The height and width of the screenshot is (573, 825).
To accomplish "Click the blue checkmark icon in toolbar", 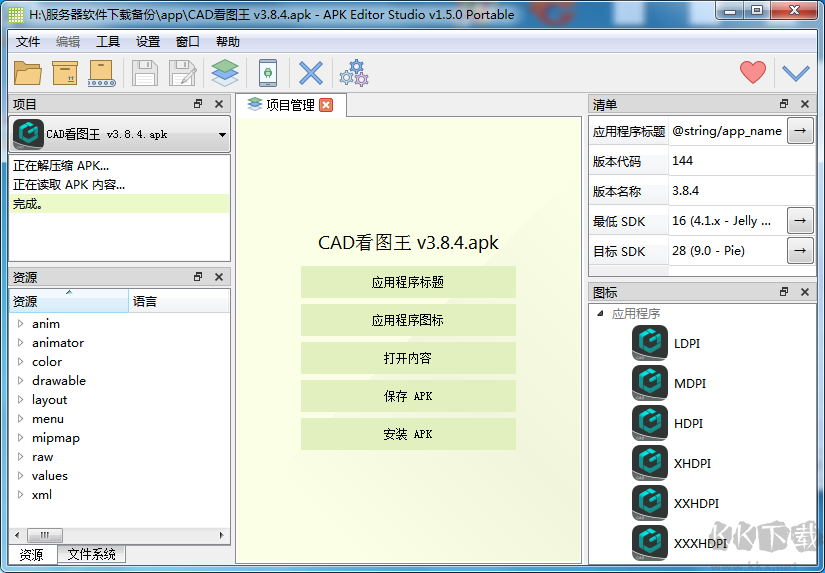I will point(795,73).
